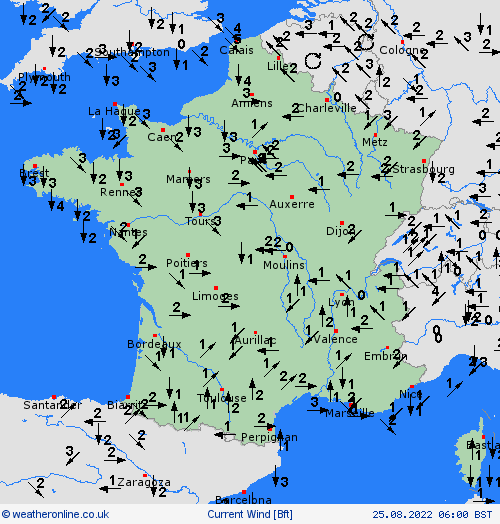This screenshot has height=524, width=500.
Task: Select the Barcelona red city dot
Action: [244, 492]
